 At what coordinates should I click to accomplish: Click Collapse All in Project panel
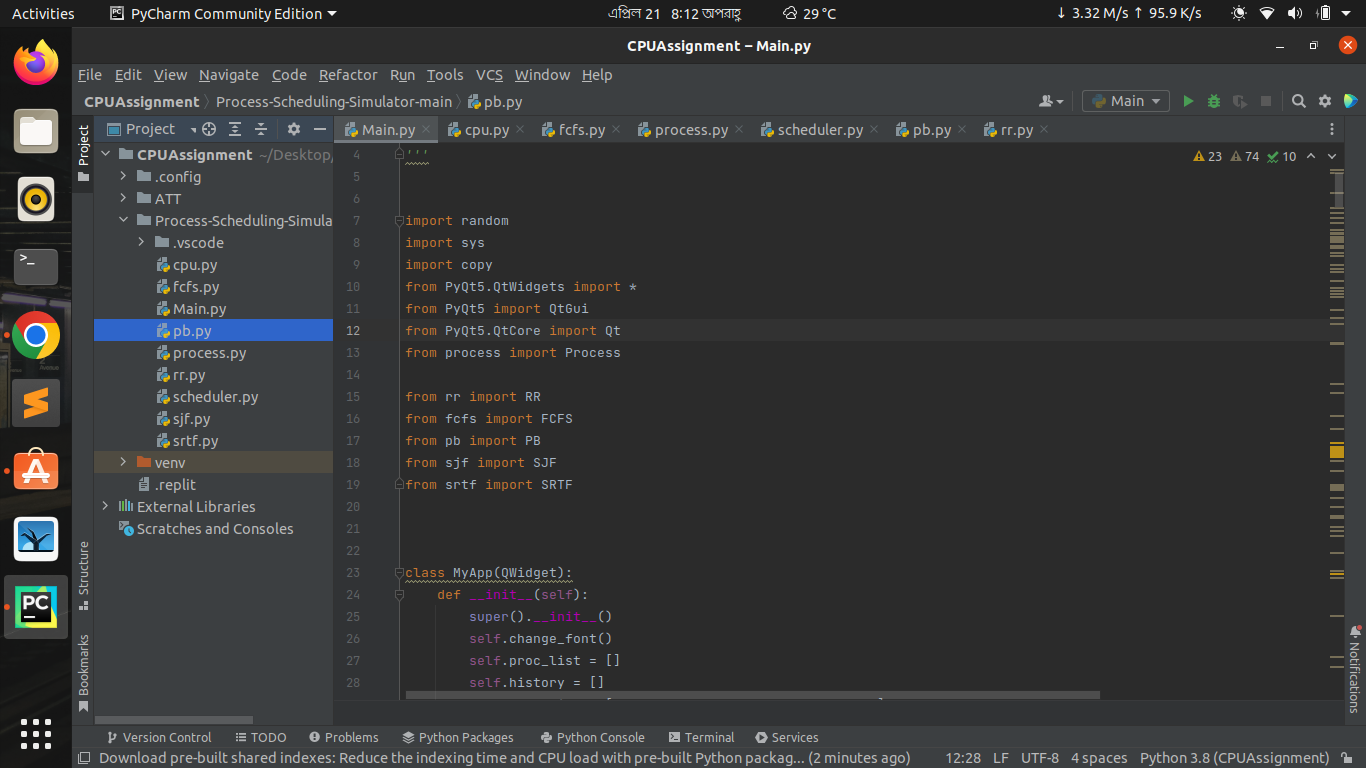pos(261,129)
